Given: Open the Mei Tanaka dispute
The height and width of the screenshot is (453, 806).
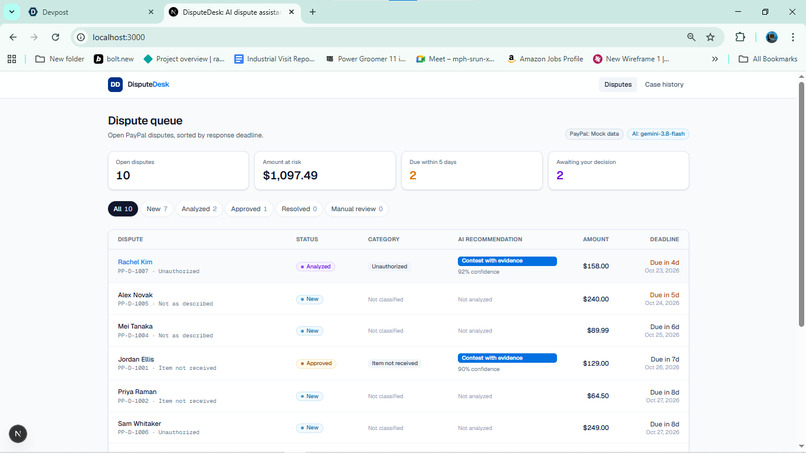Looking at the screenshot, I should (135, 326).
